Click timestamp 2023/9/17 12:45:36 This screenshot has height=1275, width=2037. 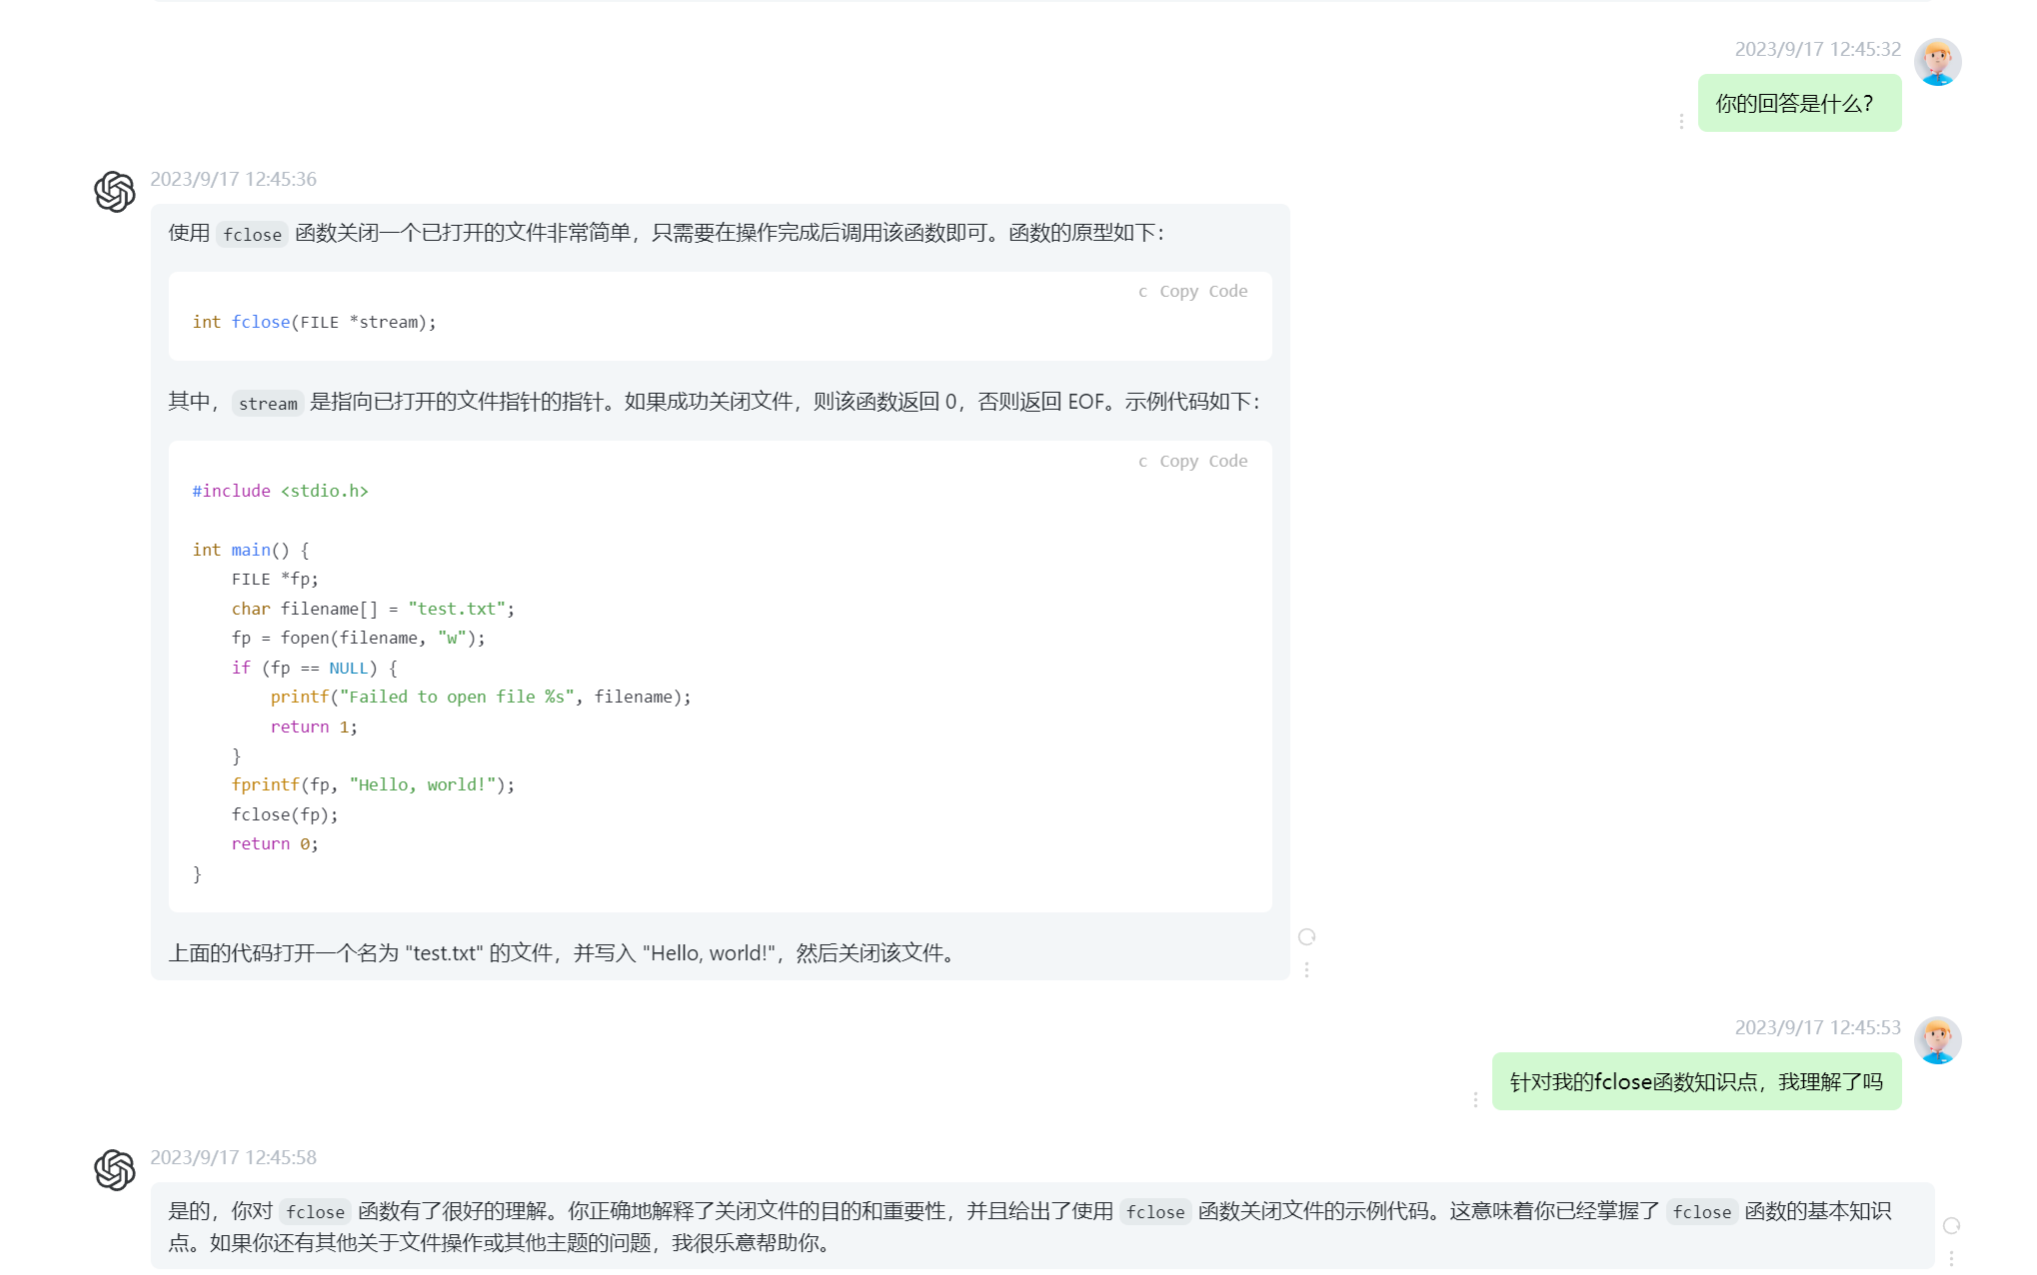pyautogui.click(x=233, y=179)
